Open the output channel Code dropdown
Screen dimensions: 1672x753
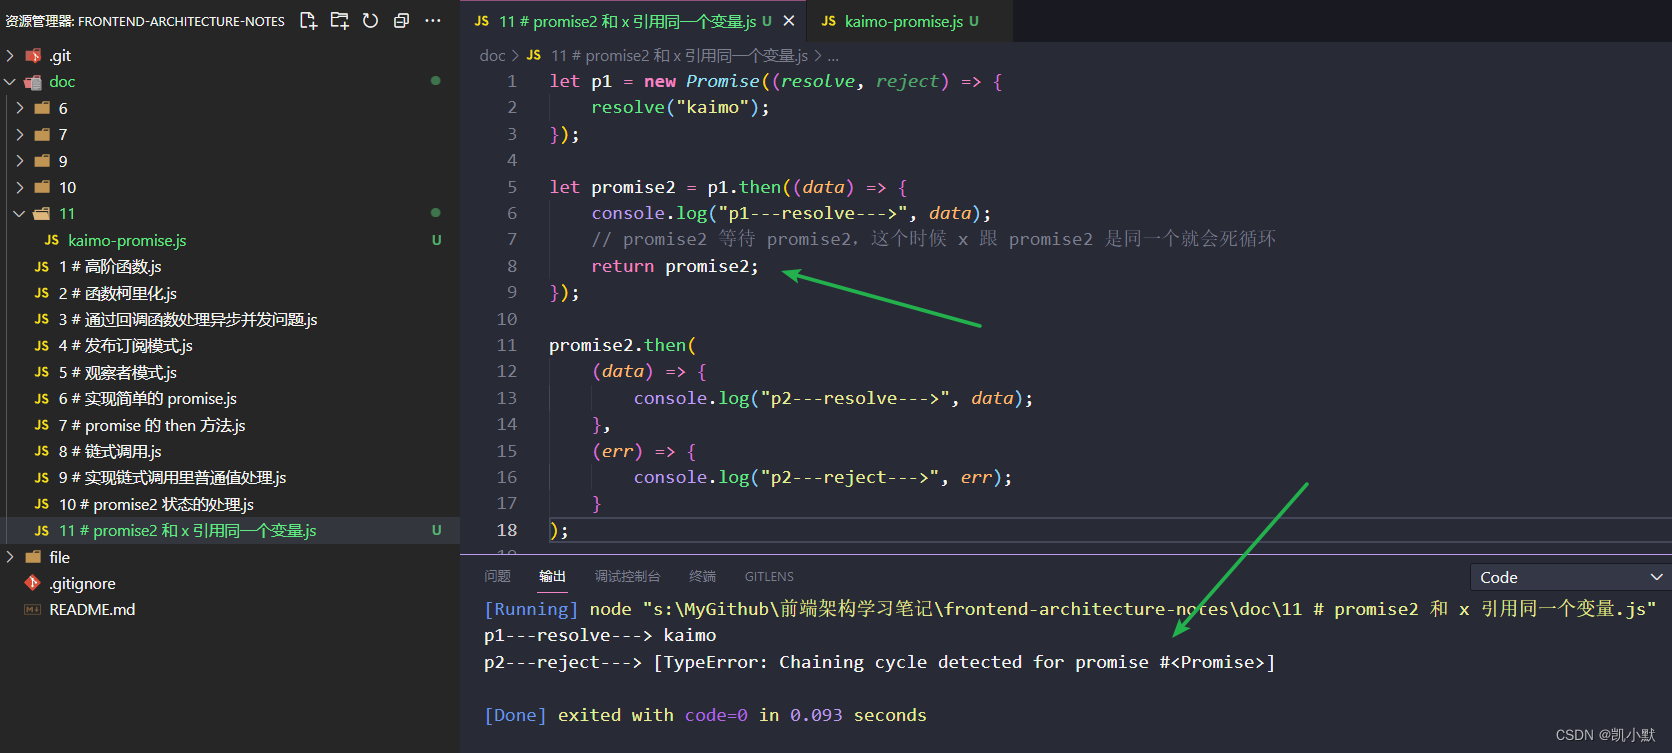click(x=1570, y=577)
